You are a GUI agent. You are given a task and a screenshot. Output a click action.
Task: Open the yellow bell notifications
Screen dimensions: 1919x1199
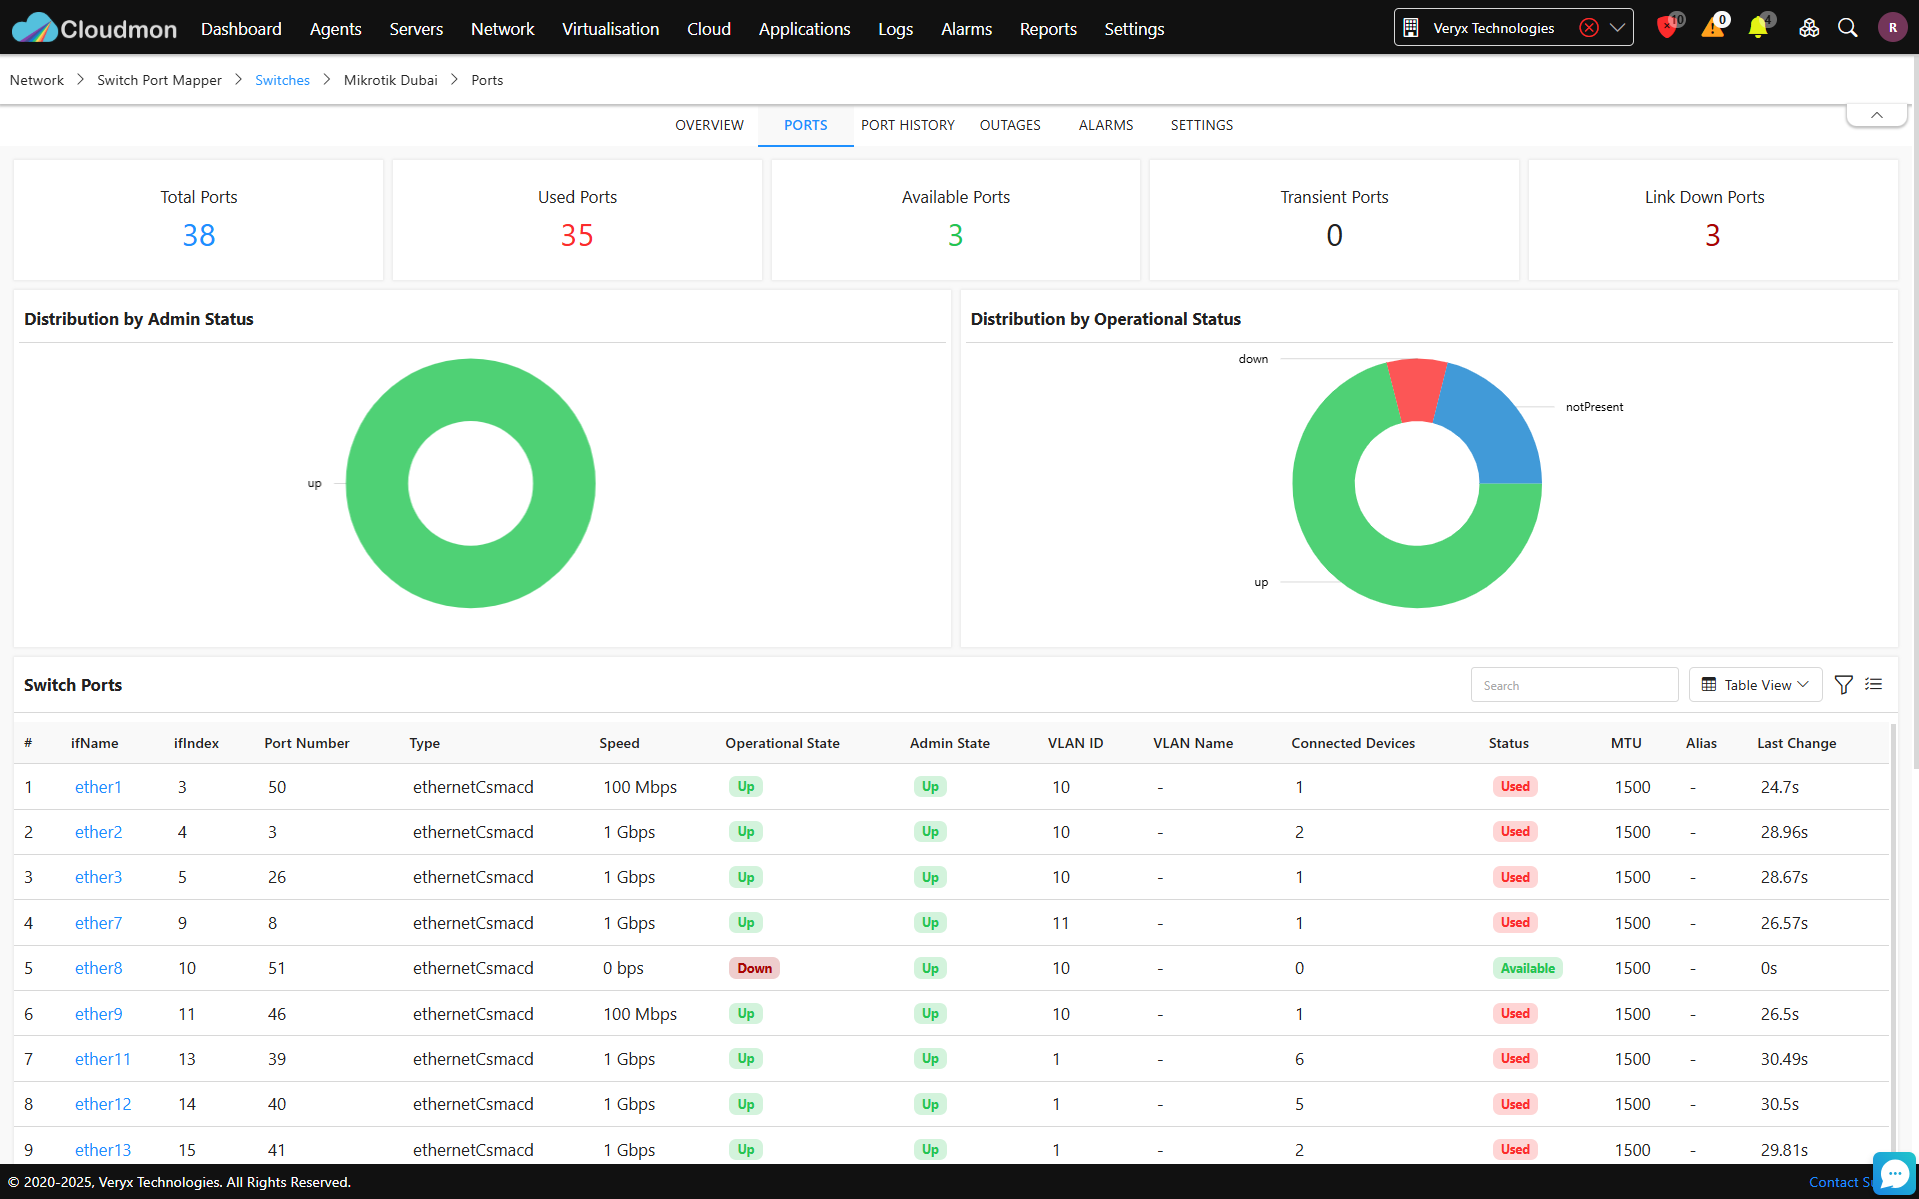1758,27
